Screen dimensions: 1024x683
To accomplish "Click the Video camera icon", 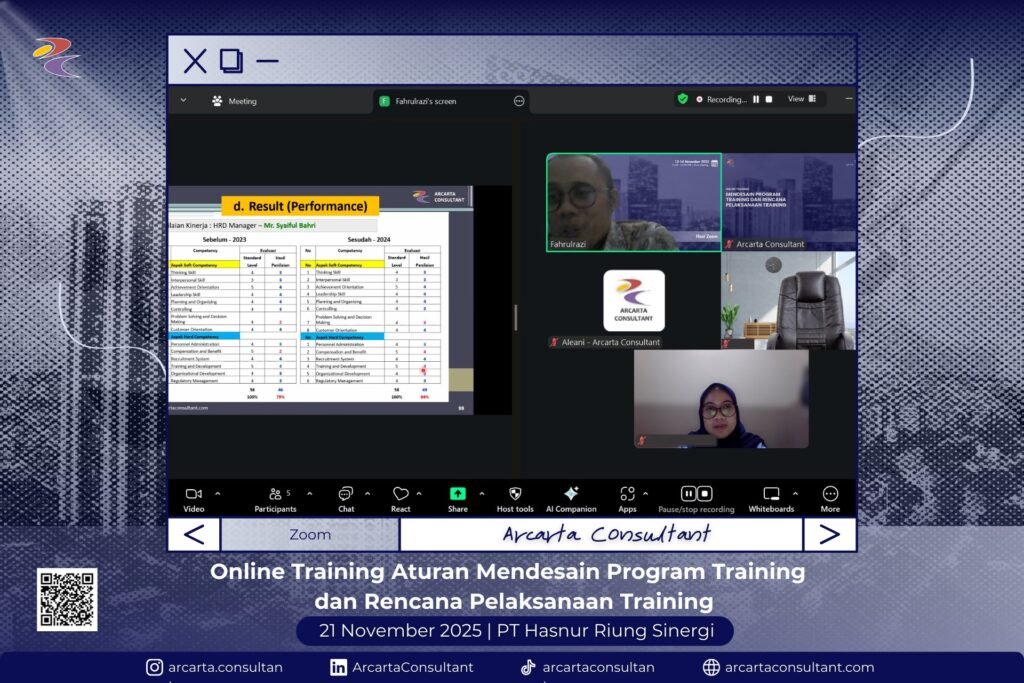I will (x=194, y=494).
